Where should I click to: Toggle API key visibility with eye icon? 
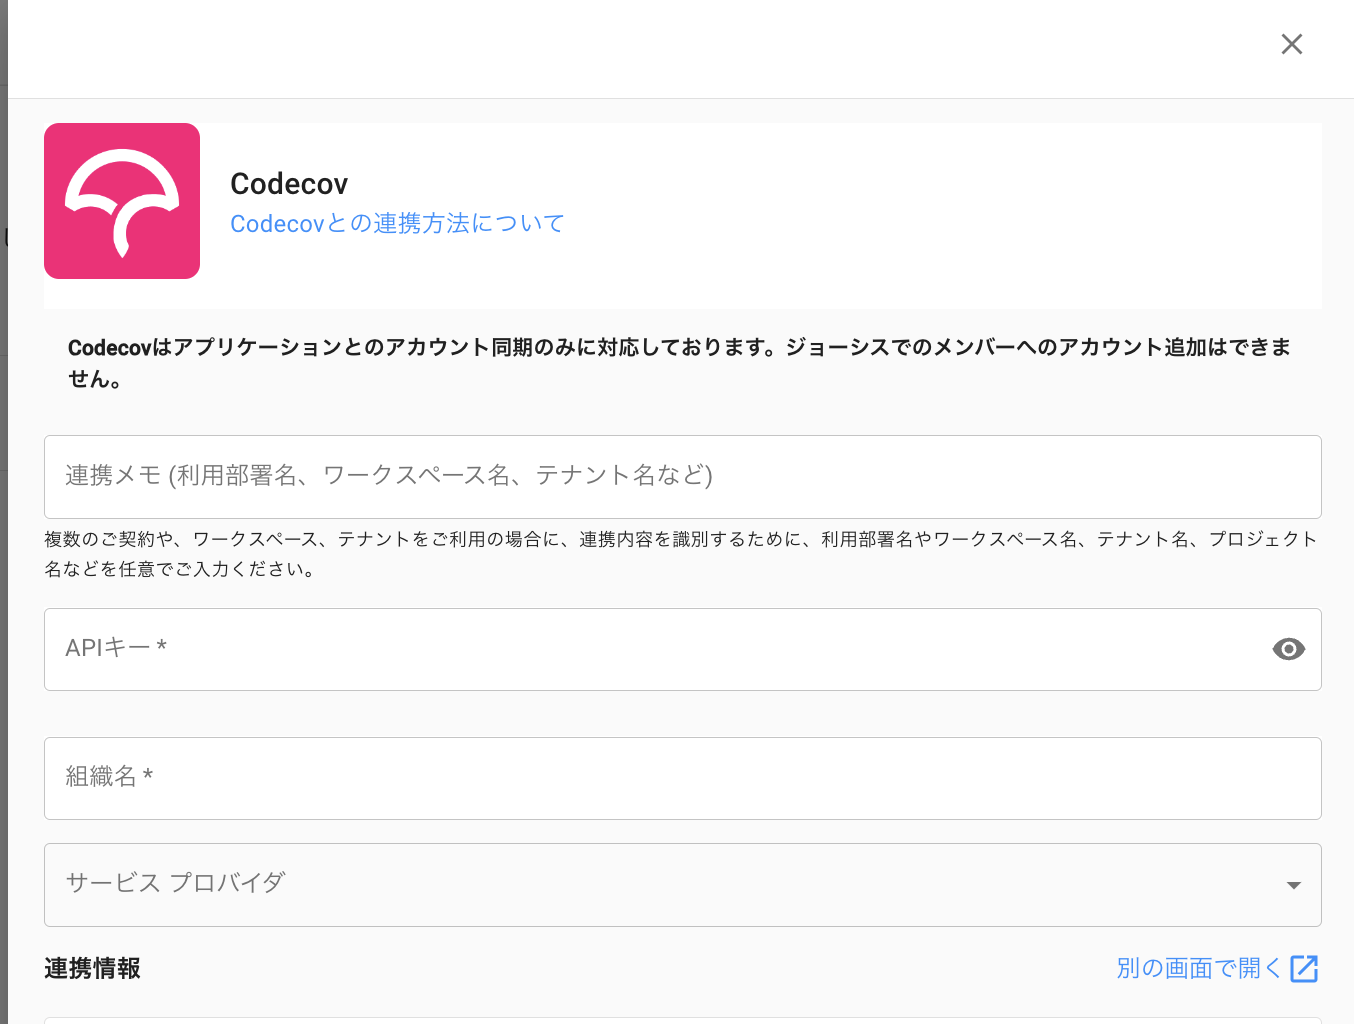coord(1288,650)
